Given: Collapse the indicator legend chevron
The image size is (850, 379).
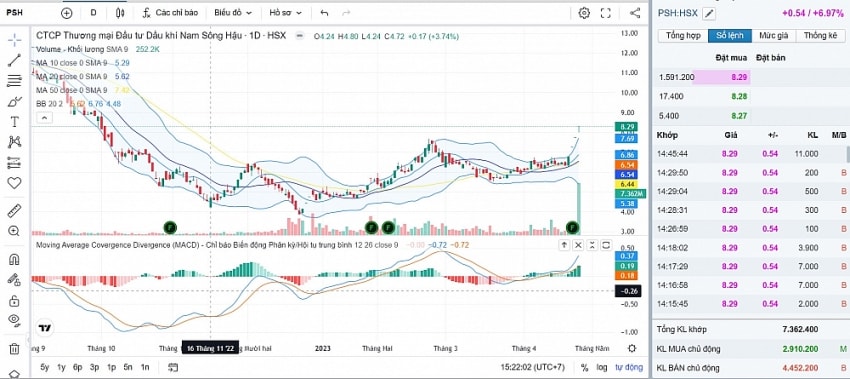Looking at the screenshot, I should coord(44,117).
